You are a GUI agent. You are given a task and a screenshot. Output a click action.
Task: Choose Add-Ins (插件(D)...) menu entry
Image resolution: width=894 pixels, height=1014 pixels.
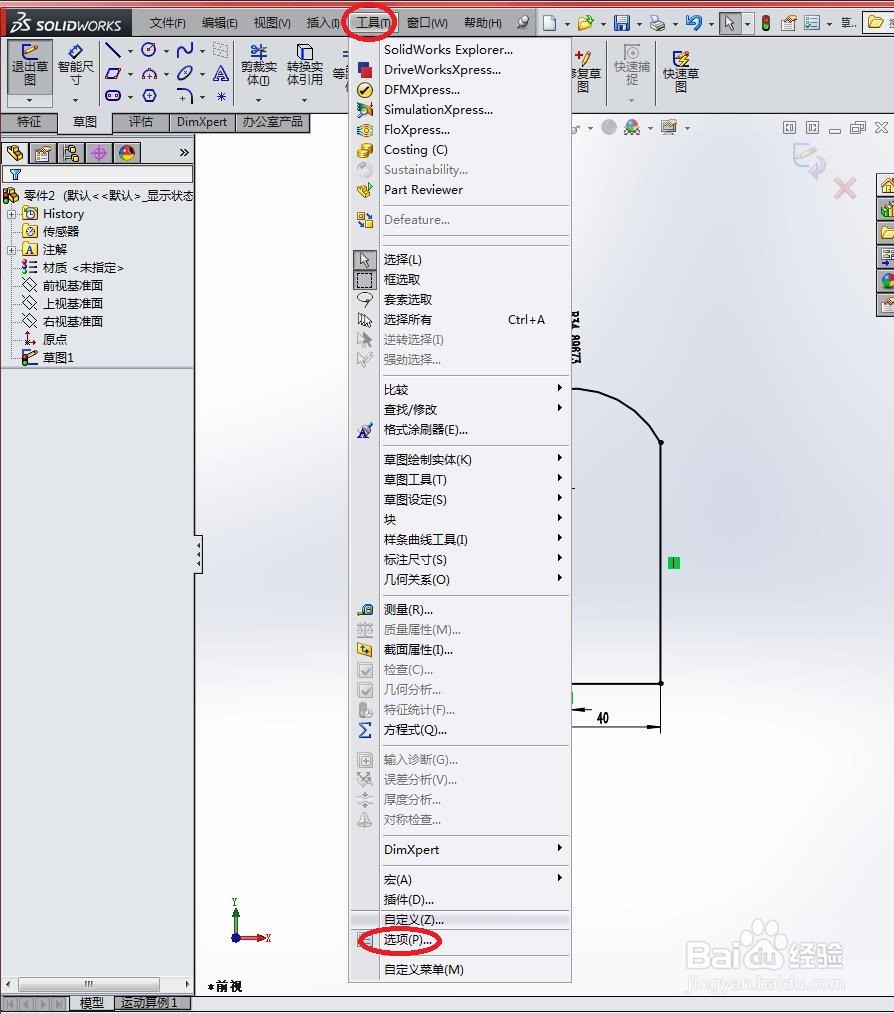(x=461, y=900)
